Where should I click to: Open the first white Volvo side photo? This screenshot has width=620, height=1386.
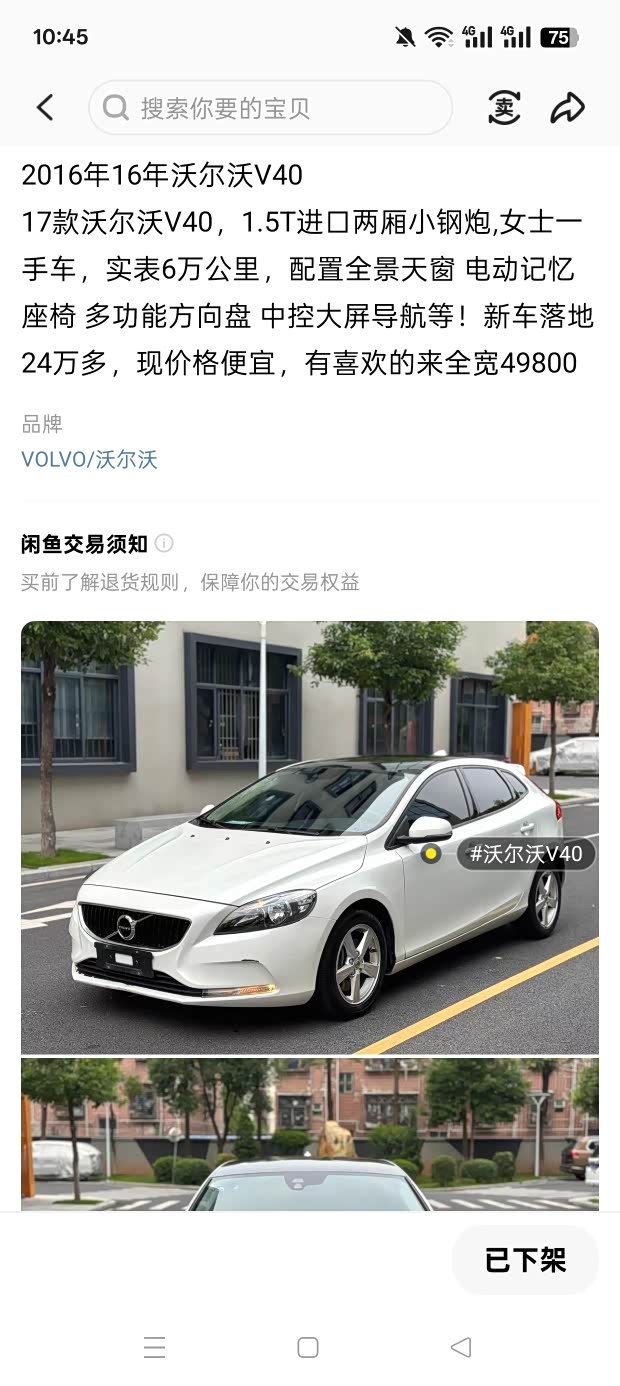click(x=310, y=838)
